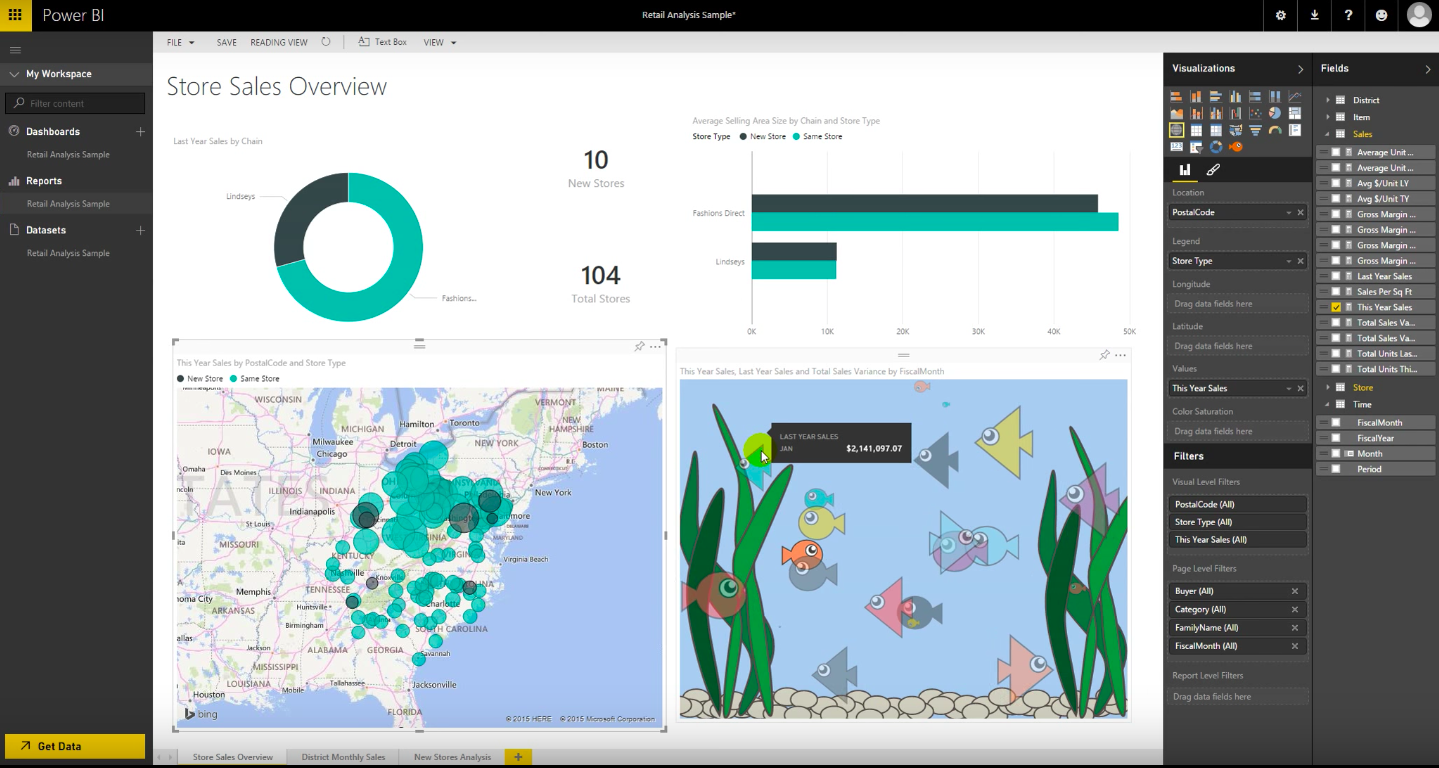
Task: Remove the Buyer page level filter
Action: (1295, 591)
